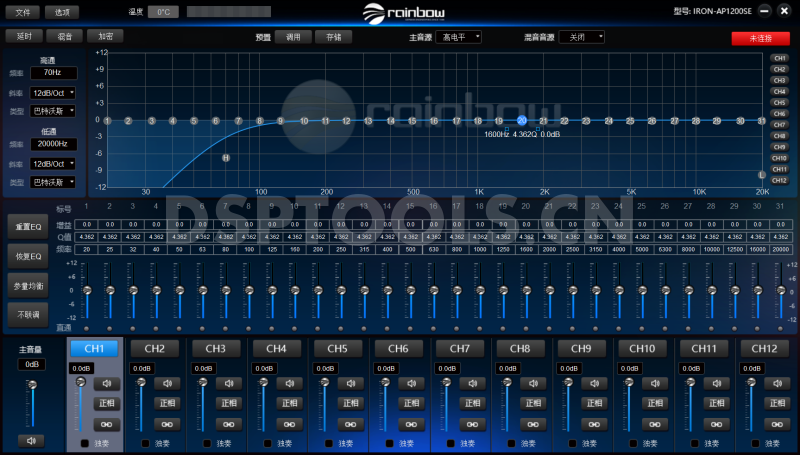
Task: Select EQ node 1 on the graph
Action: click(x=107, y=121)
